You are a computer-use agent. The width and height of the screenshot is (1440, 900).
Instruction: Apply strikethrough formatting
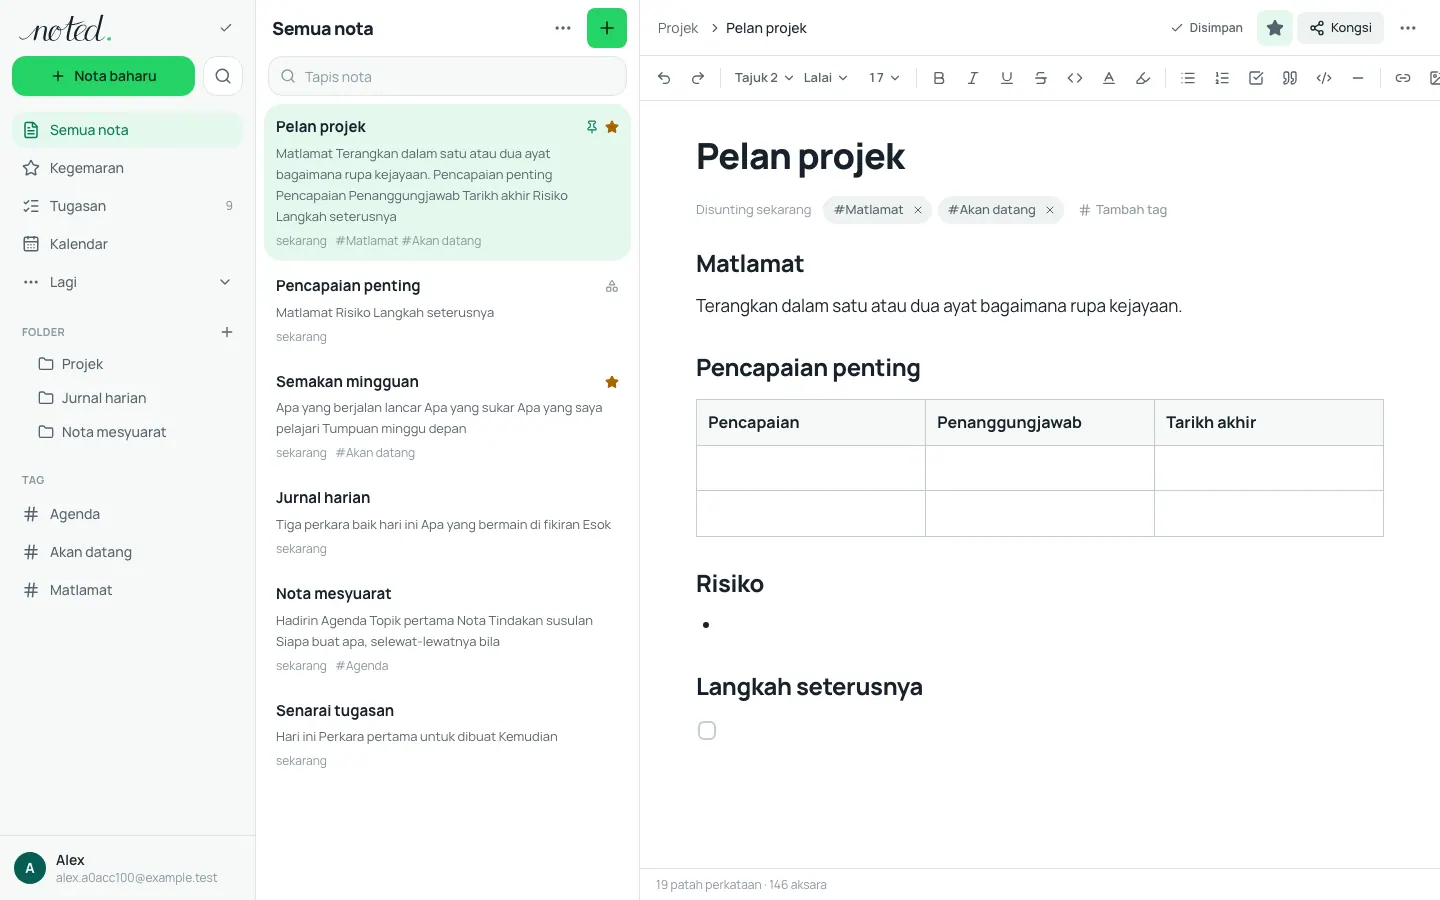click(x=1041, y=78)
